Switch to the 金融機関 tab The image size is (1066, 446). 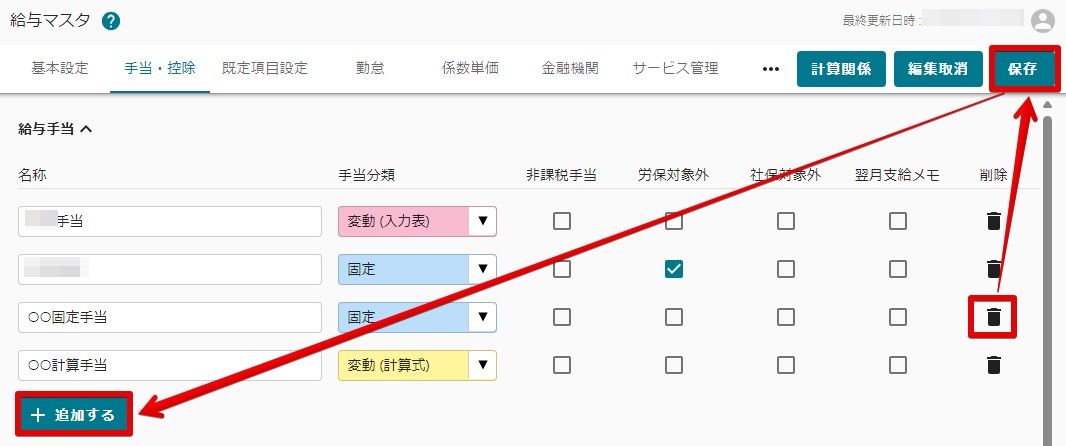tap(570, 68)
